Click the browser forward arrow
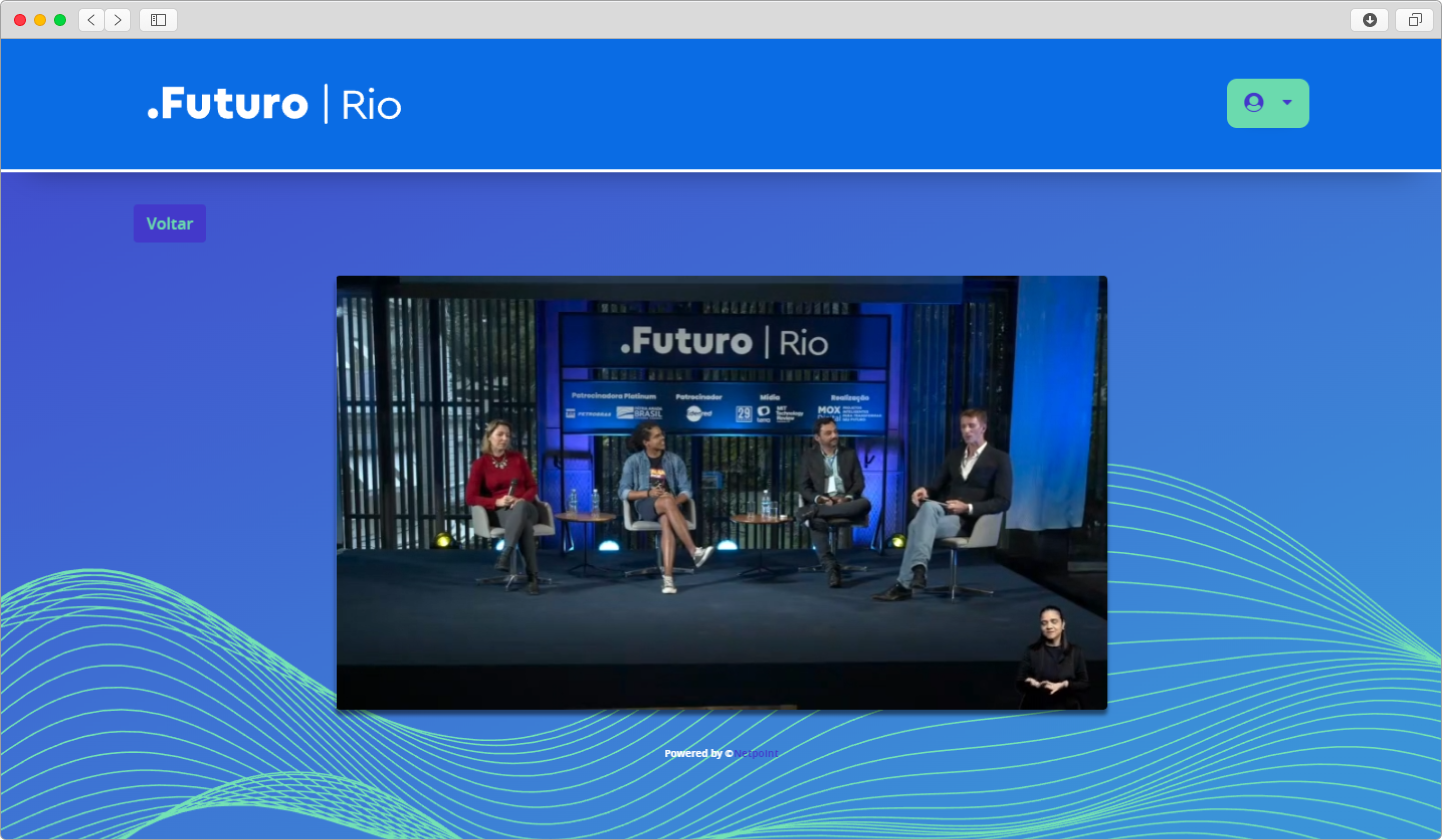The image size is (1442, 840). coord(117,20)
